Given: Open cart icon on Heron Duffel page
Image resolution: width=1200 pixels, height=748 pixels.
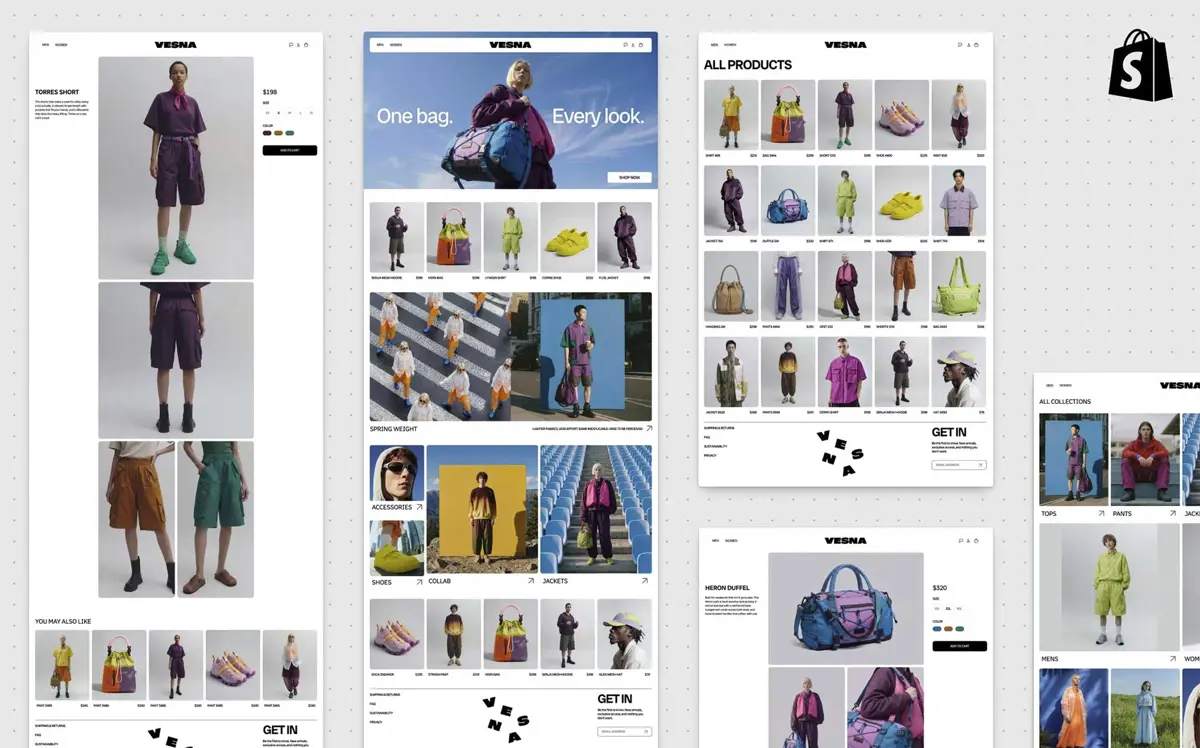Looking at the screenshot, I should tap(976, 541).
